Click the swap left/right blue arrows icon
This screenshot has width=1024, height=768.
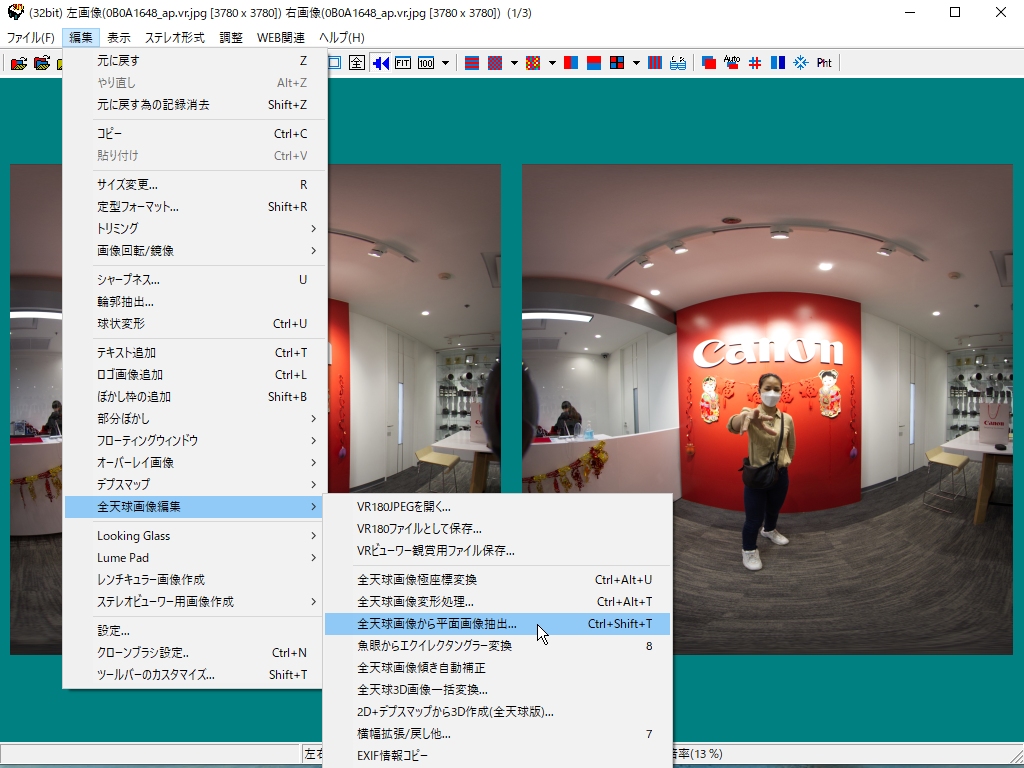click(x=380, y=63)
